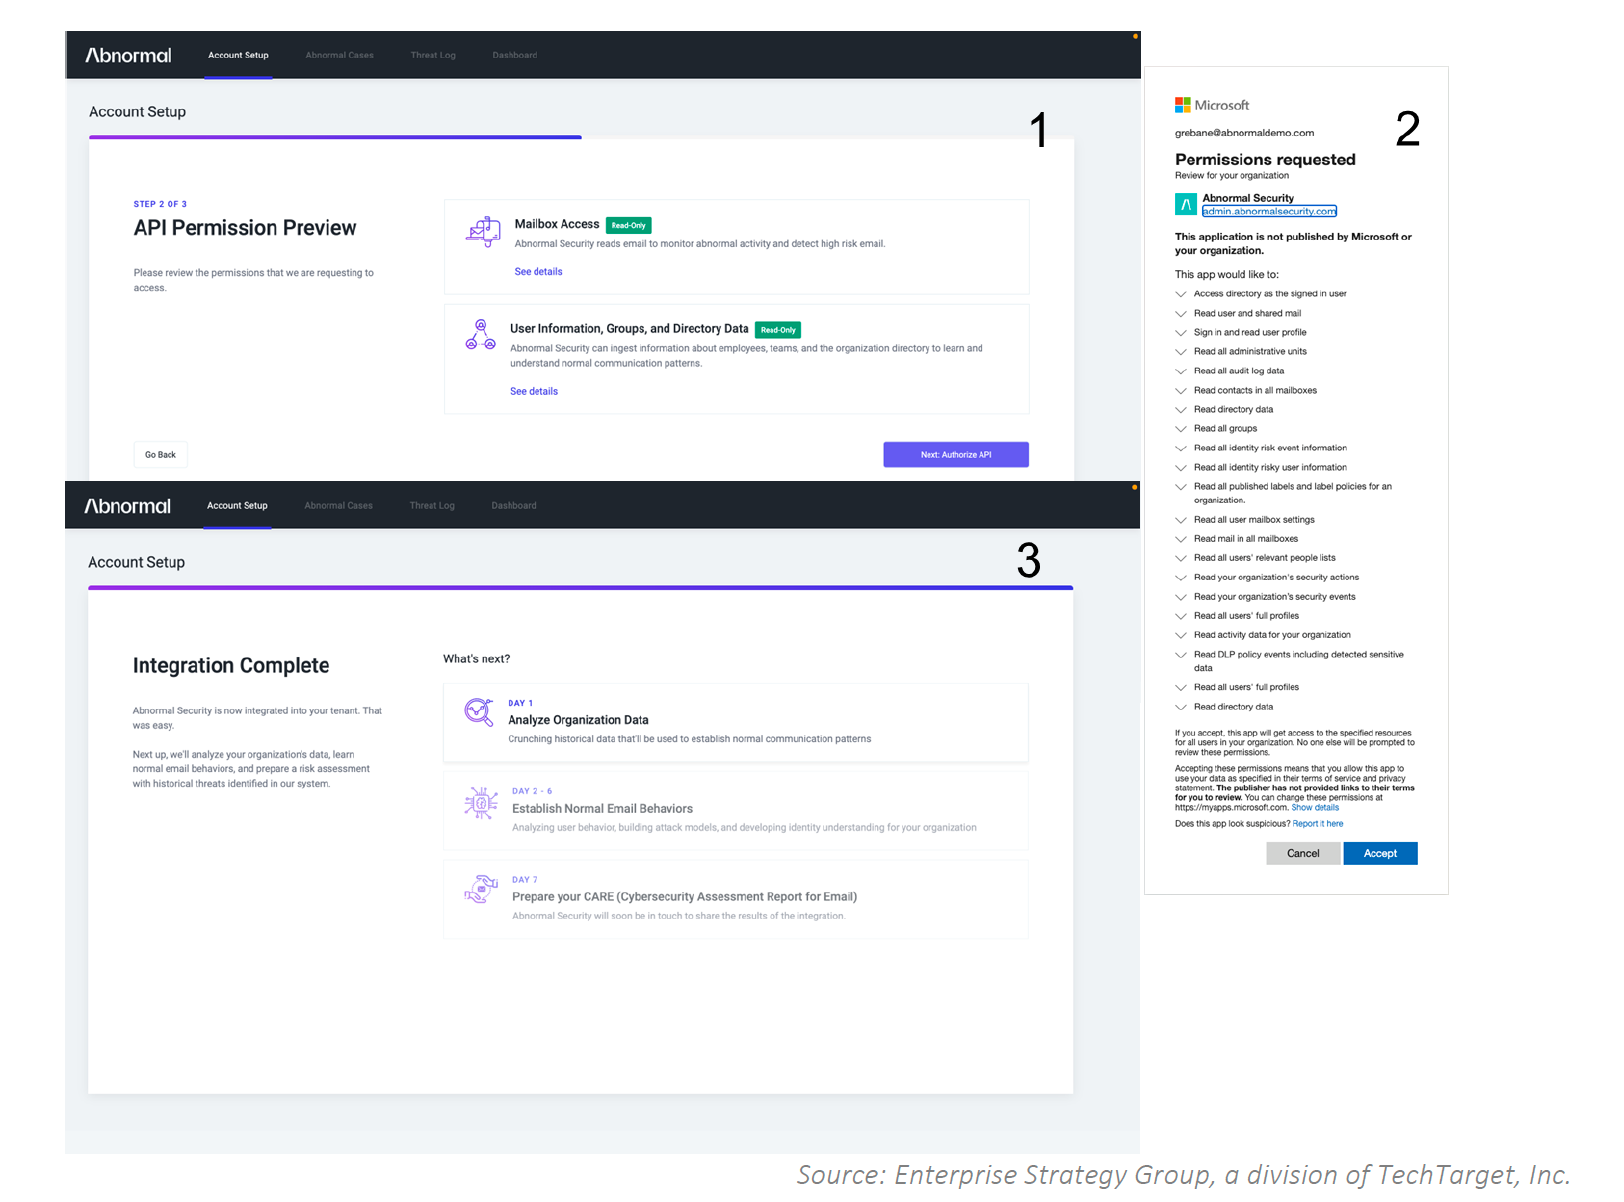Expand Read your organization's security events

pos(1181,597)
